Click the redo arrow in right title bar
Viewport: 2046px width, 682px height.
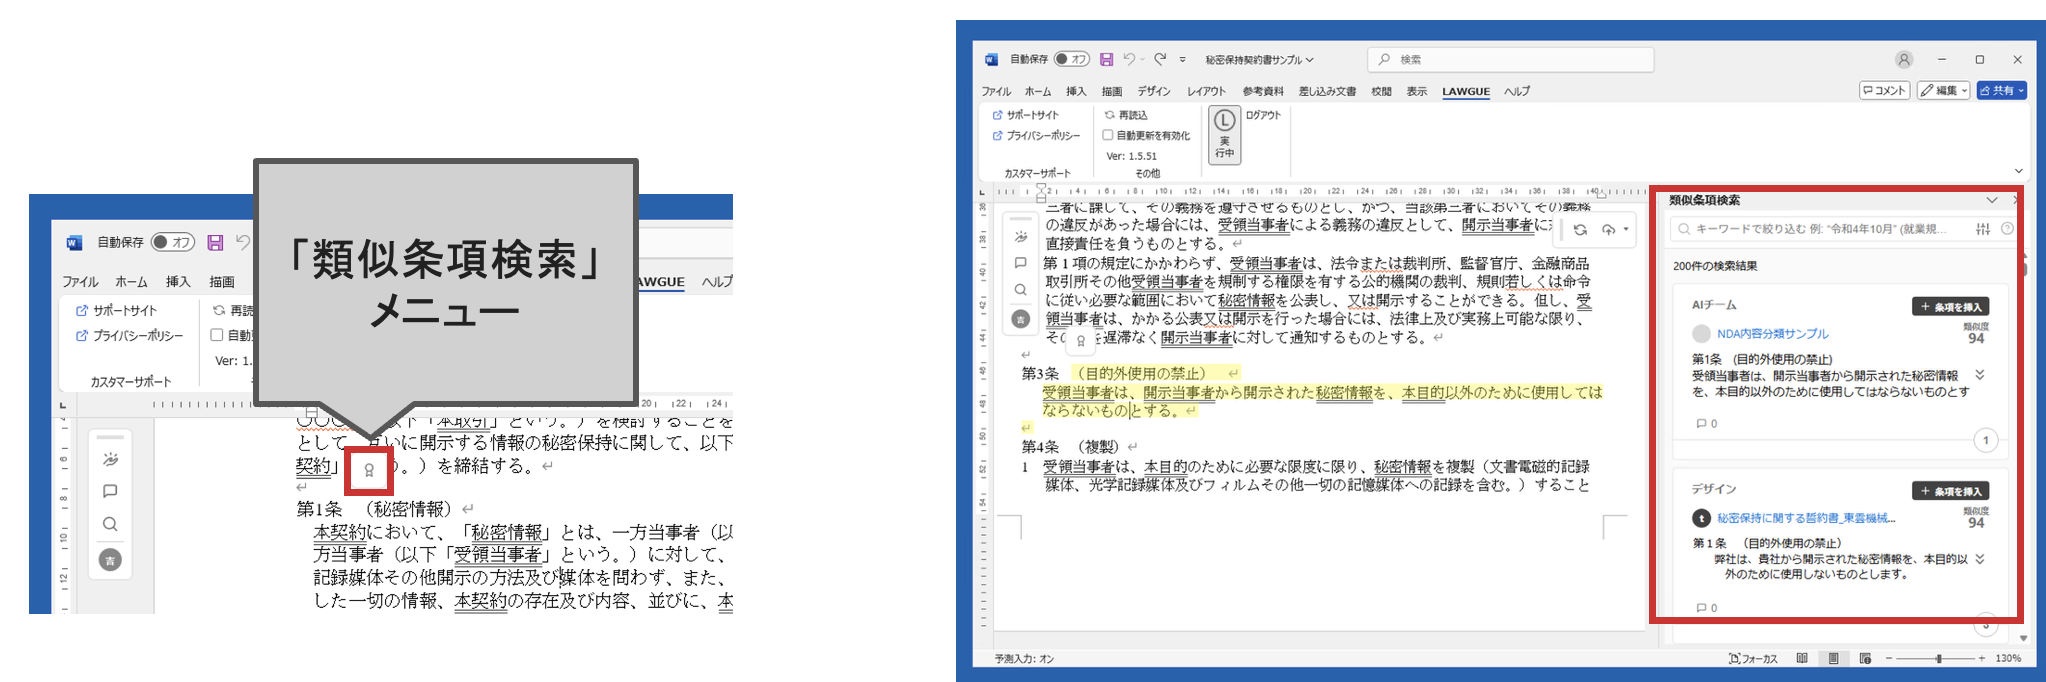(1160, 60)
